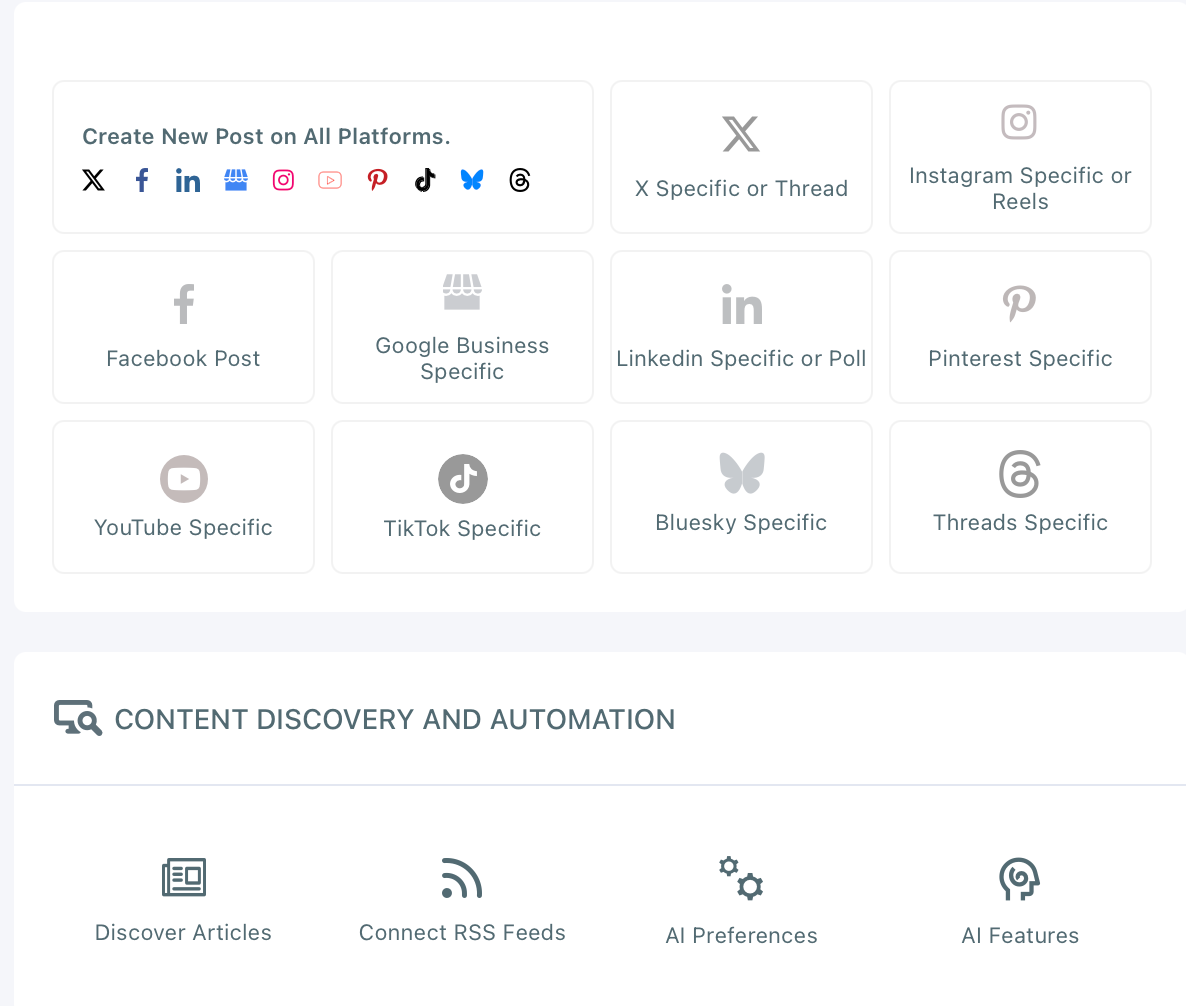Open the Instagram Specific or Reels composer

(1019, 157)
